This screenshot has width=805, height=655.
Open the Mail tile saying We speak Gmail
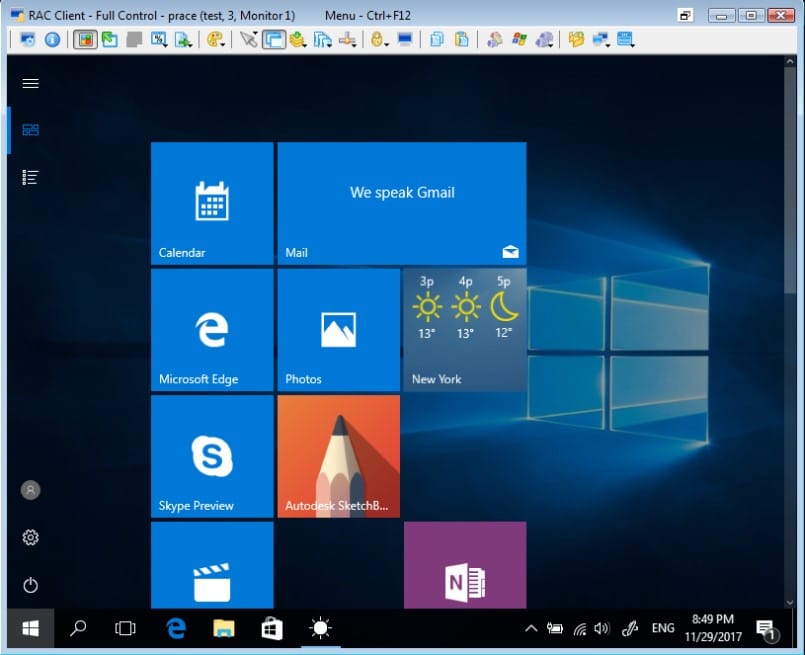click(402, 203)
